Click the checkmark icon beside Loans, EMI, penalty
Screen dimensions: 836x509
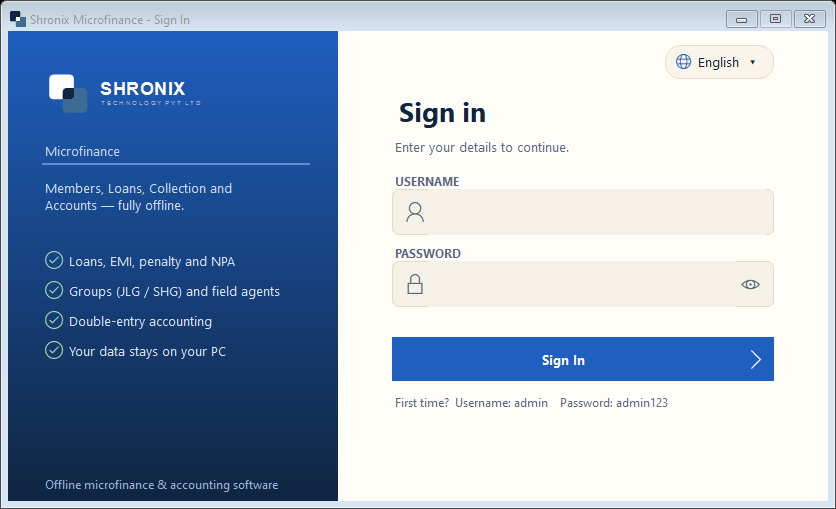(x=54, y=261)
